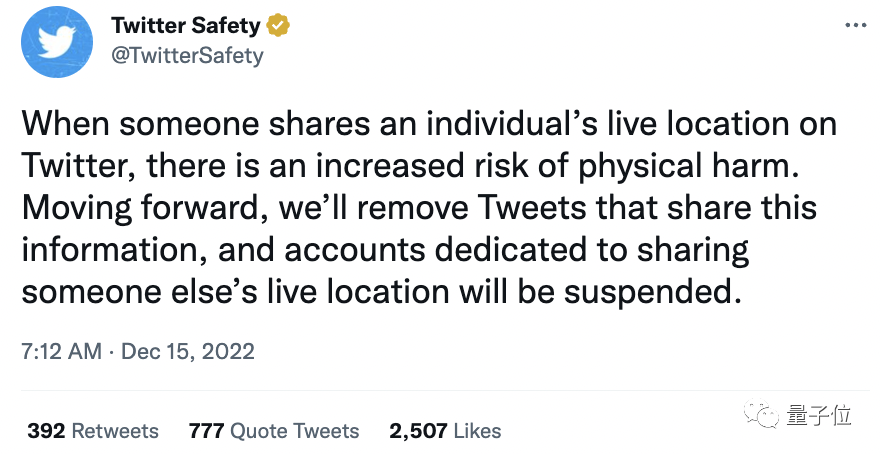Click the tweet line starting "When someone shares"
The width and height of the screenshot is (880, 454).
point(429,123)
